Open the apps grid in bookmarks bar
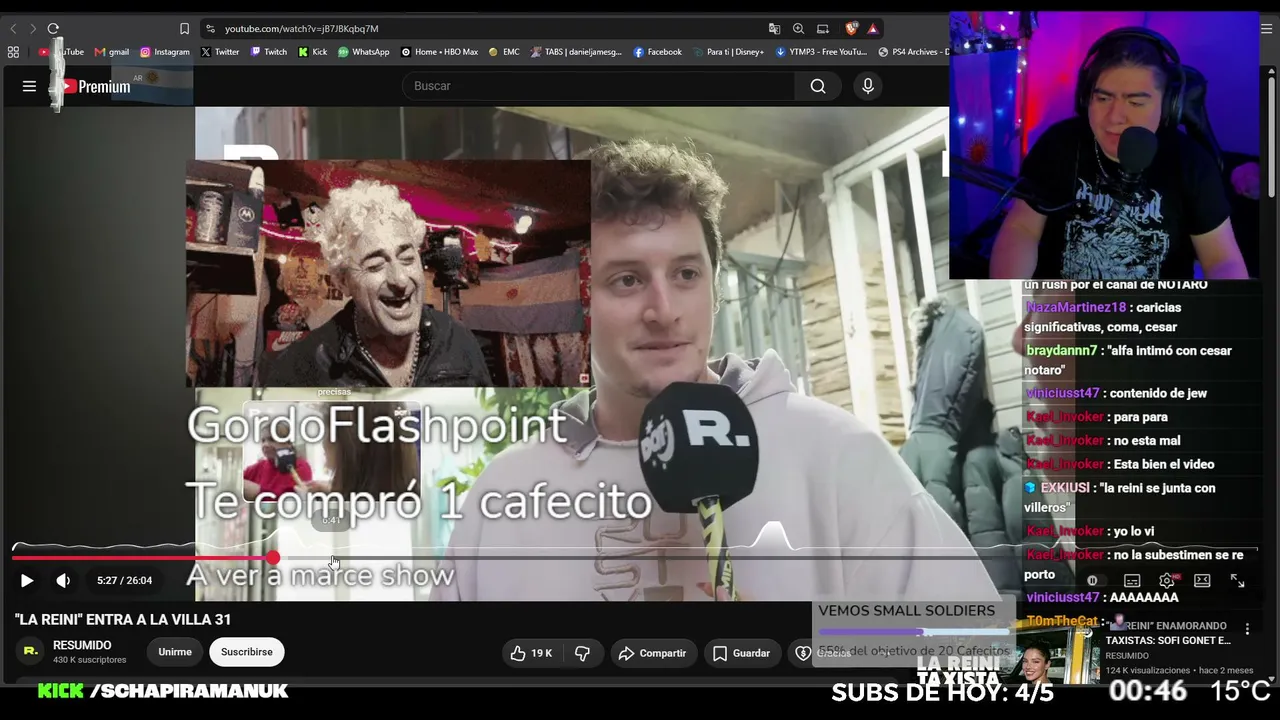This screenshot has width=1280, height=720. [13, 52]
